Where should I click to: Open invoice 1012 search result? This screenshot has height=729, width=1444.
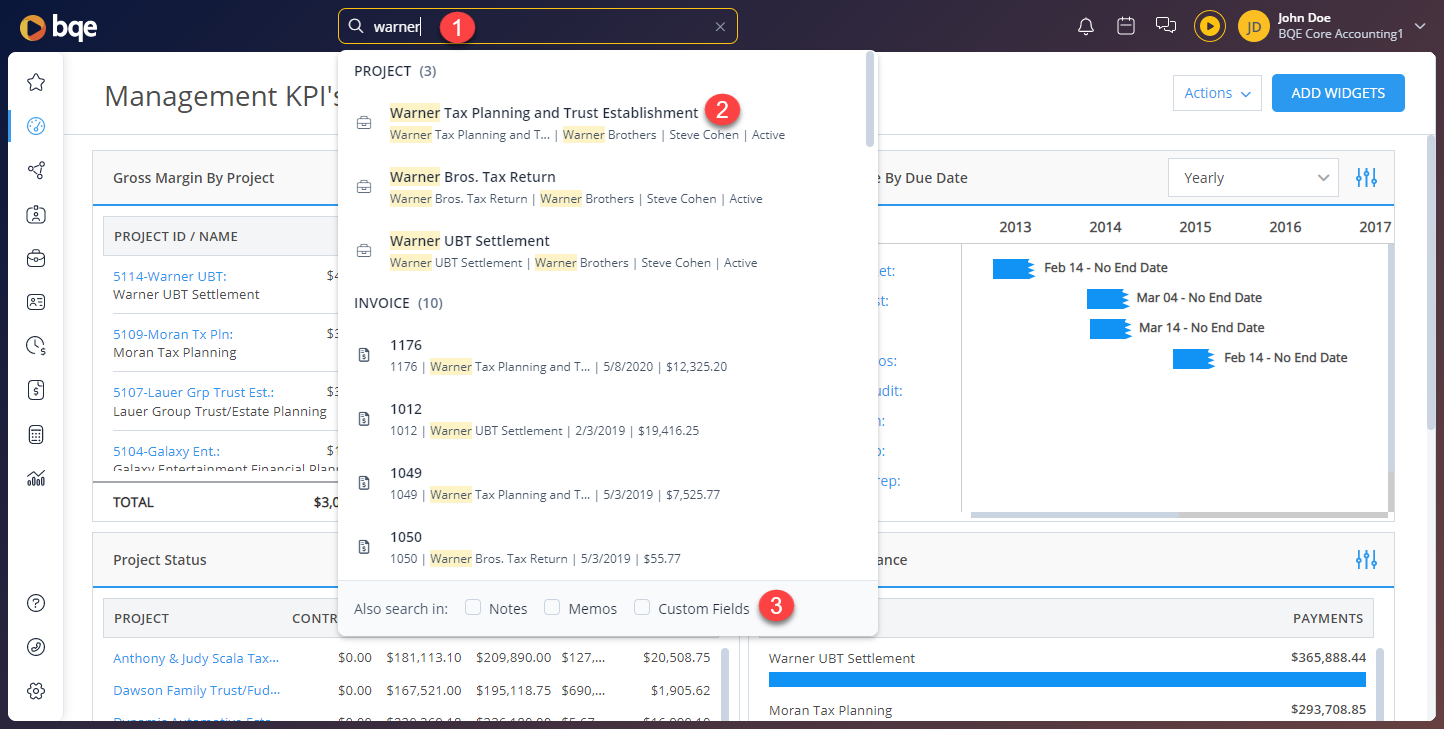[602, 419]
